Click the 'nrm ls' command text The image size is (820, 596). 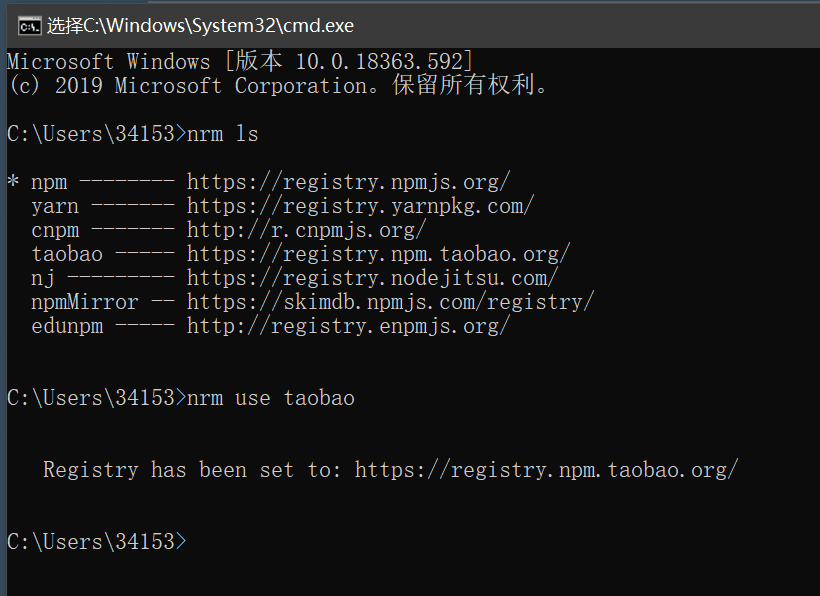pos(223,134)
